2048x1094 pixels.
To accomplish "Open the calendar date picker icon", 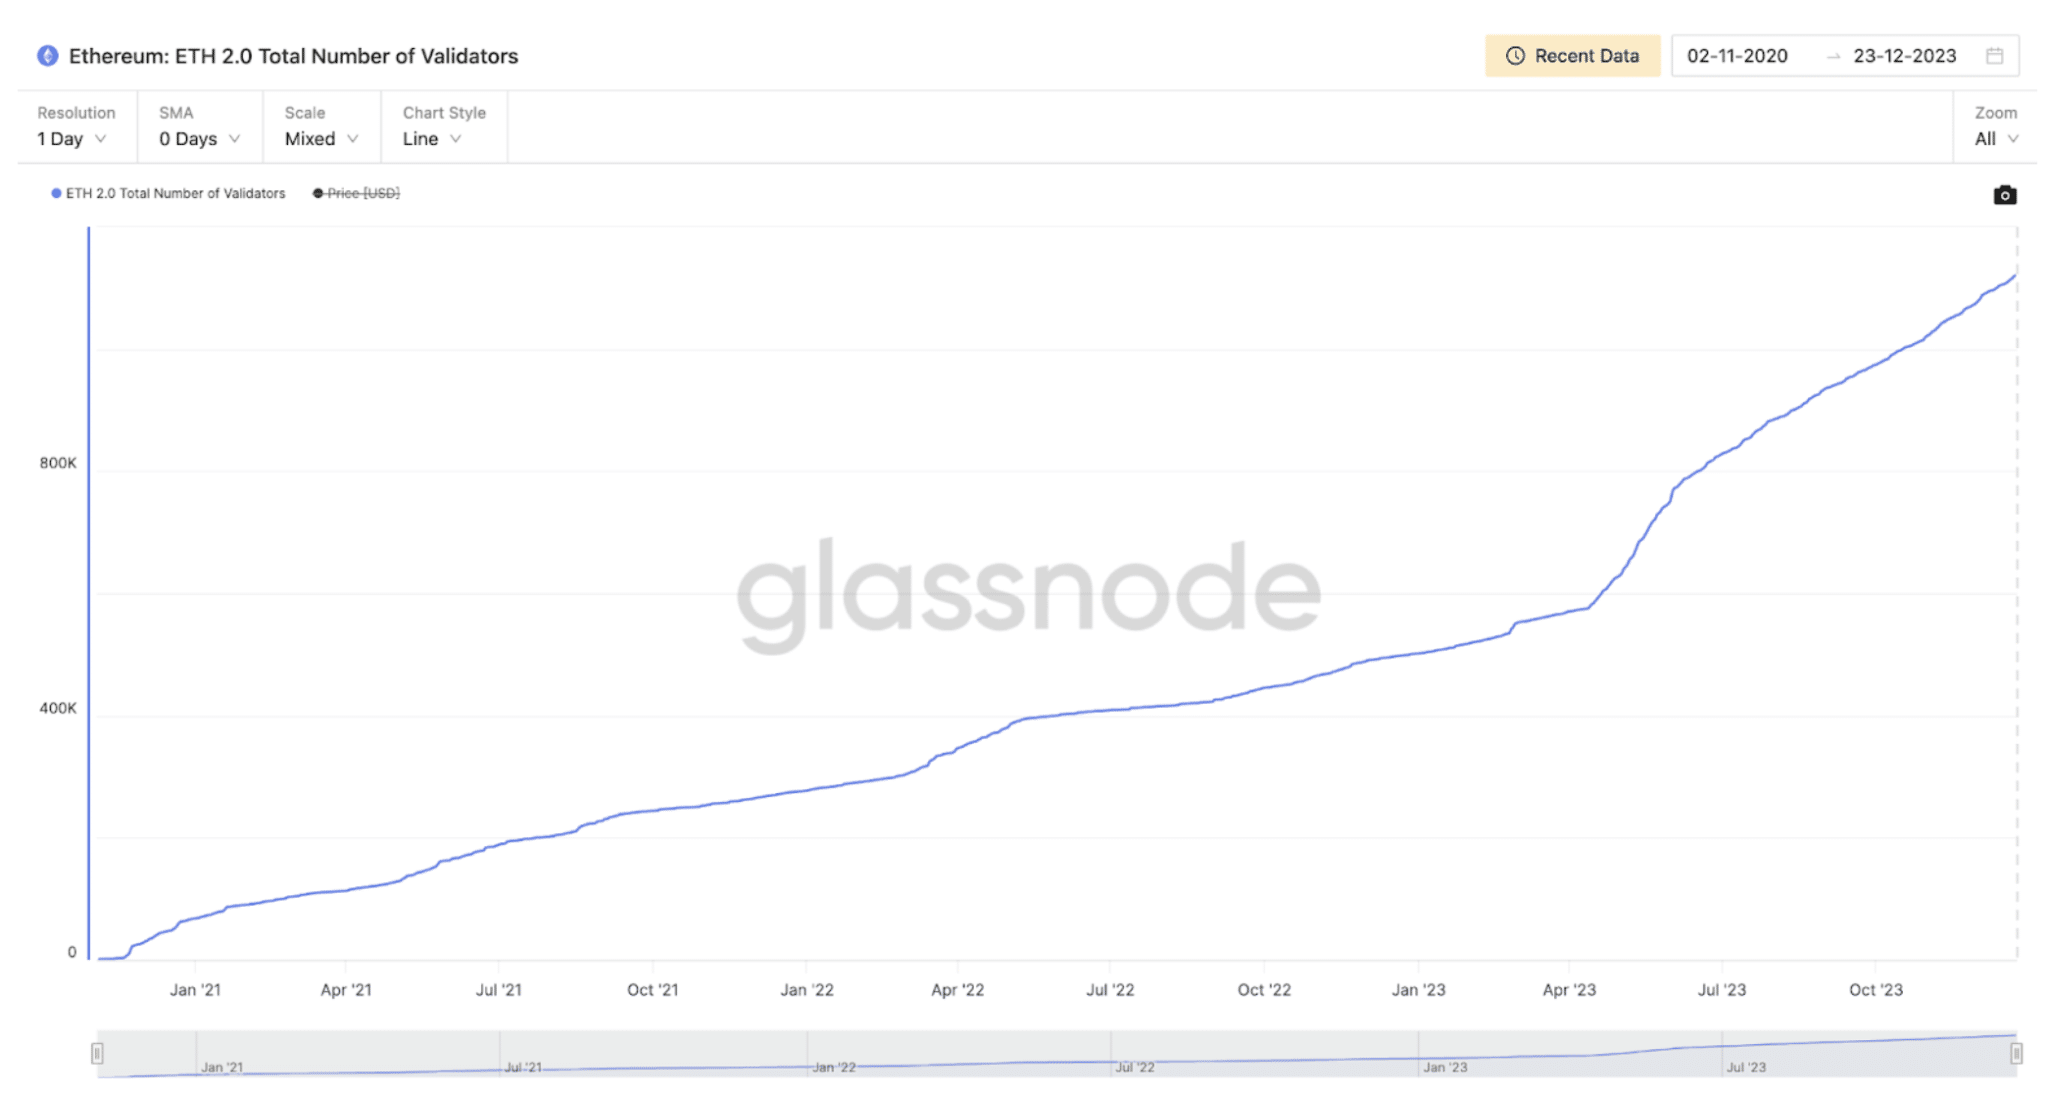I will tap(1996, 56).
